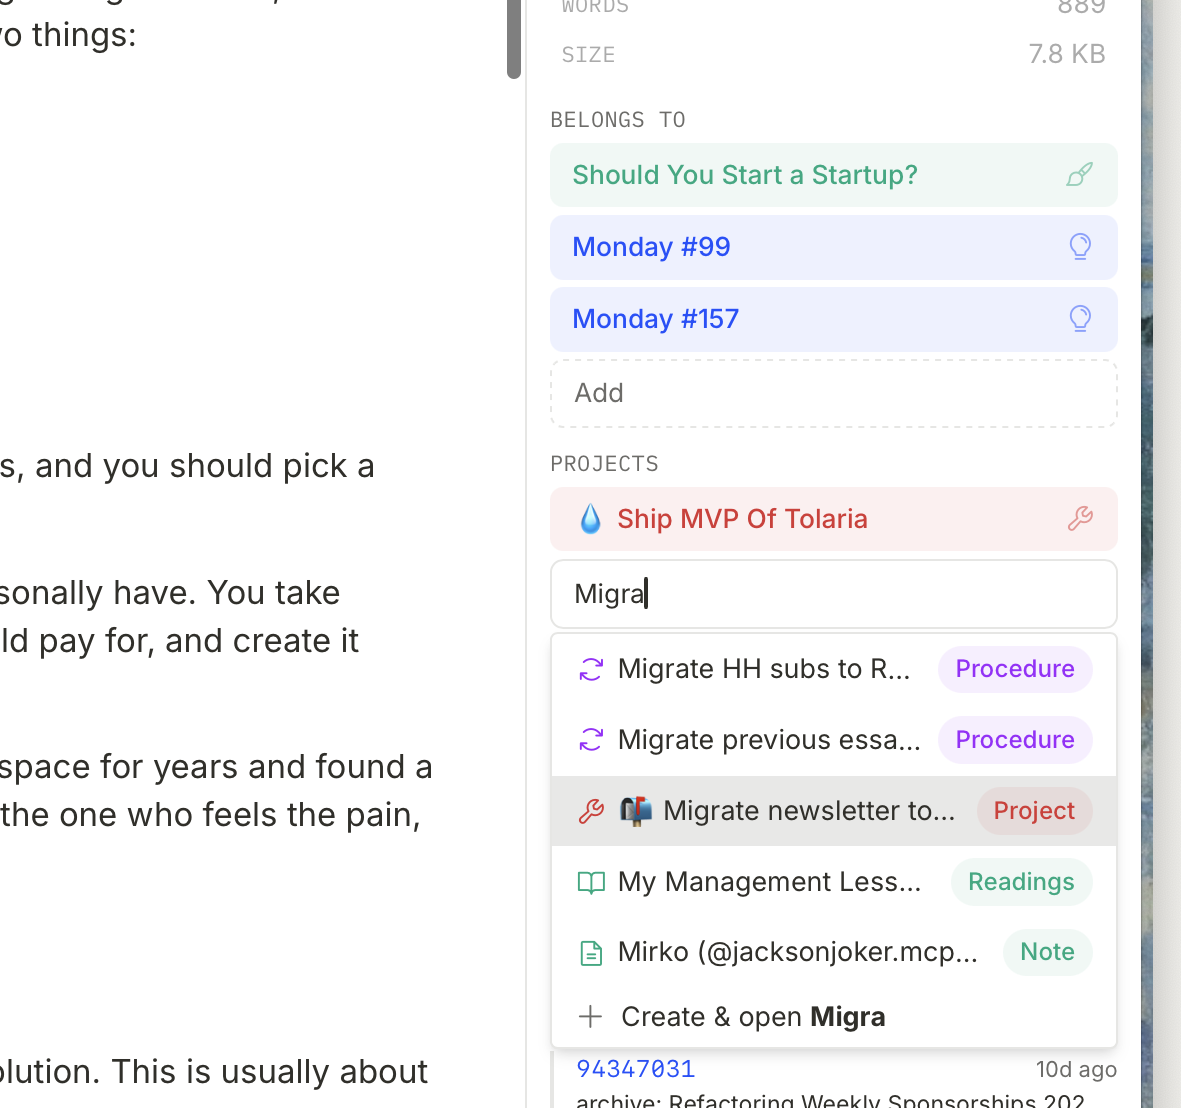This screenshot has width=1181, height=1108.
Task: Click the plus icon for Create & open
Action: point(591,1017)
